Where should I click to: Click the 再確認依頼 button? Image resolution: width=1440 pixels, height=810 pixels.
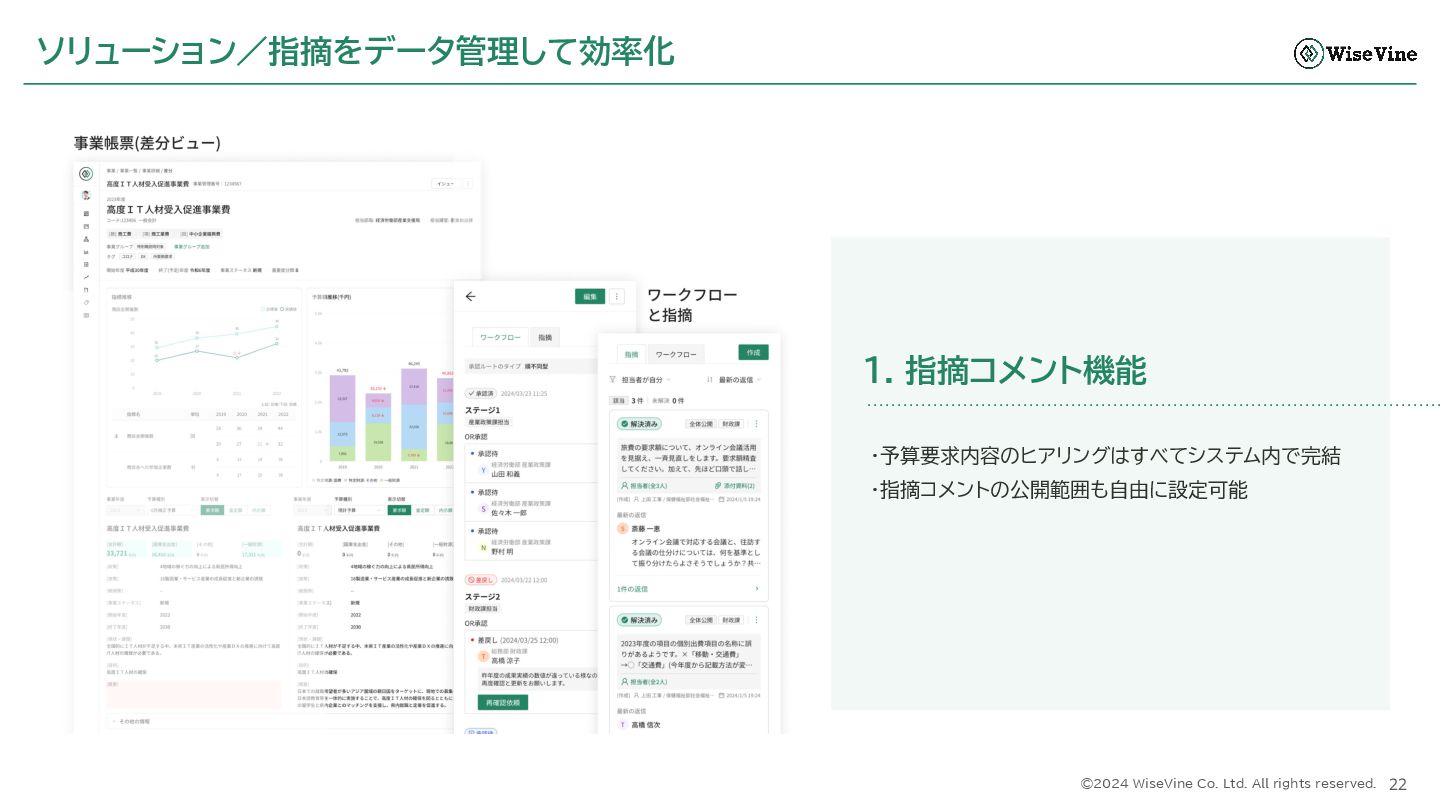(x=502, y=702)
